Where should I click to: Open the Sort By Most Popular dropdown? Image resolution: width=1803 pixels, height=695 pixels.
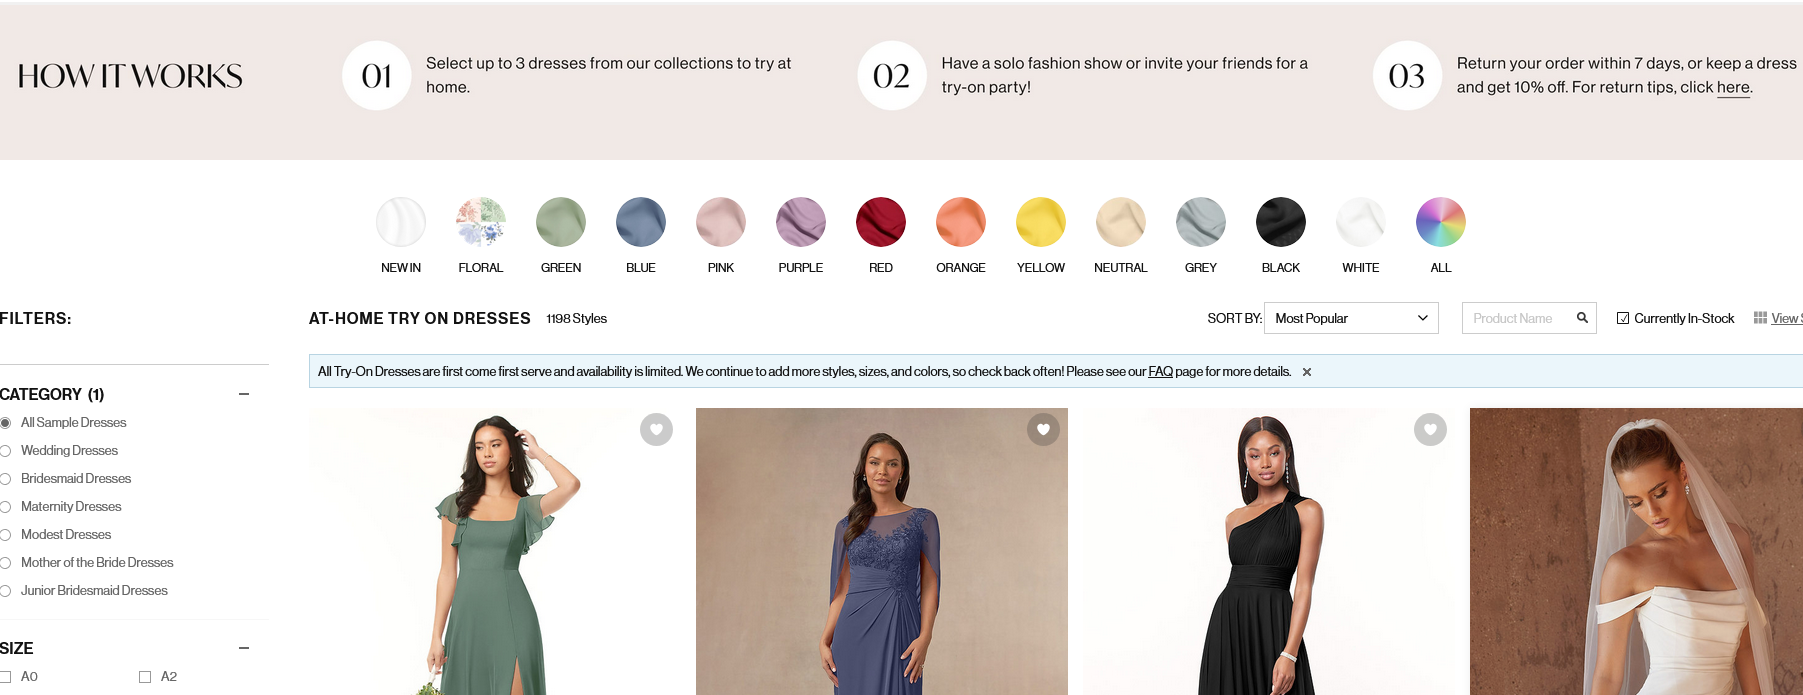tap(1350, 317)
